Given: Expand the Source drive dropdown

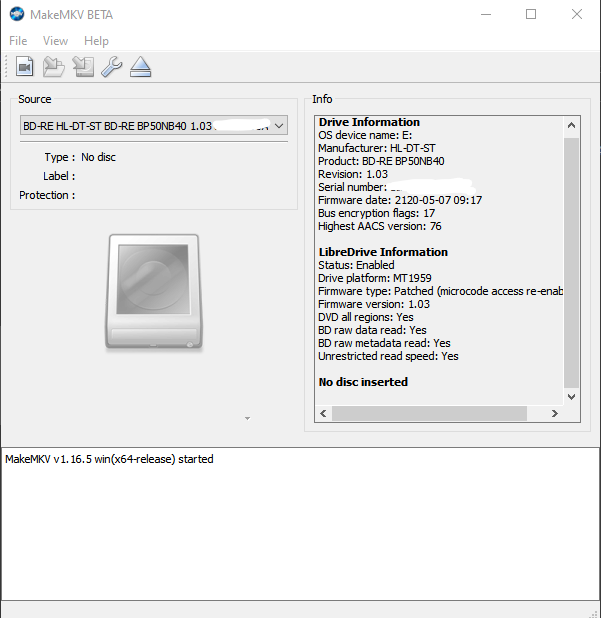Looking at the screenshot, I should 279,126.
